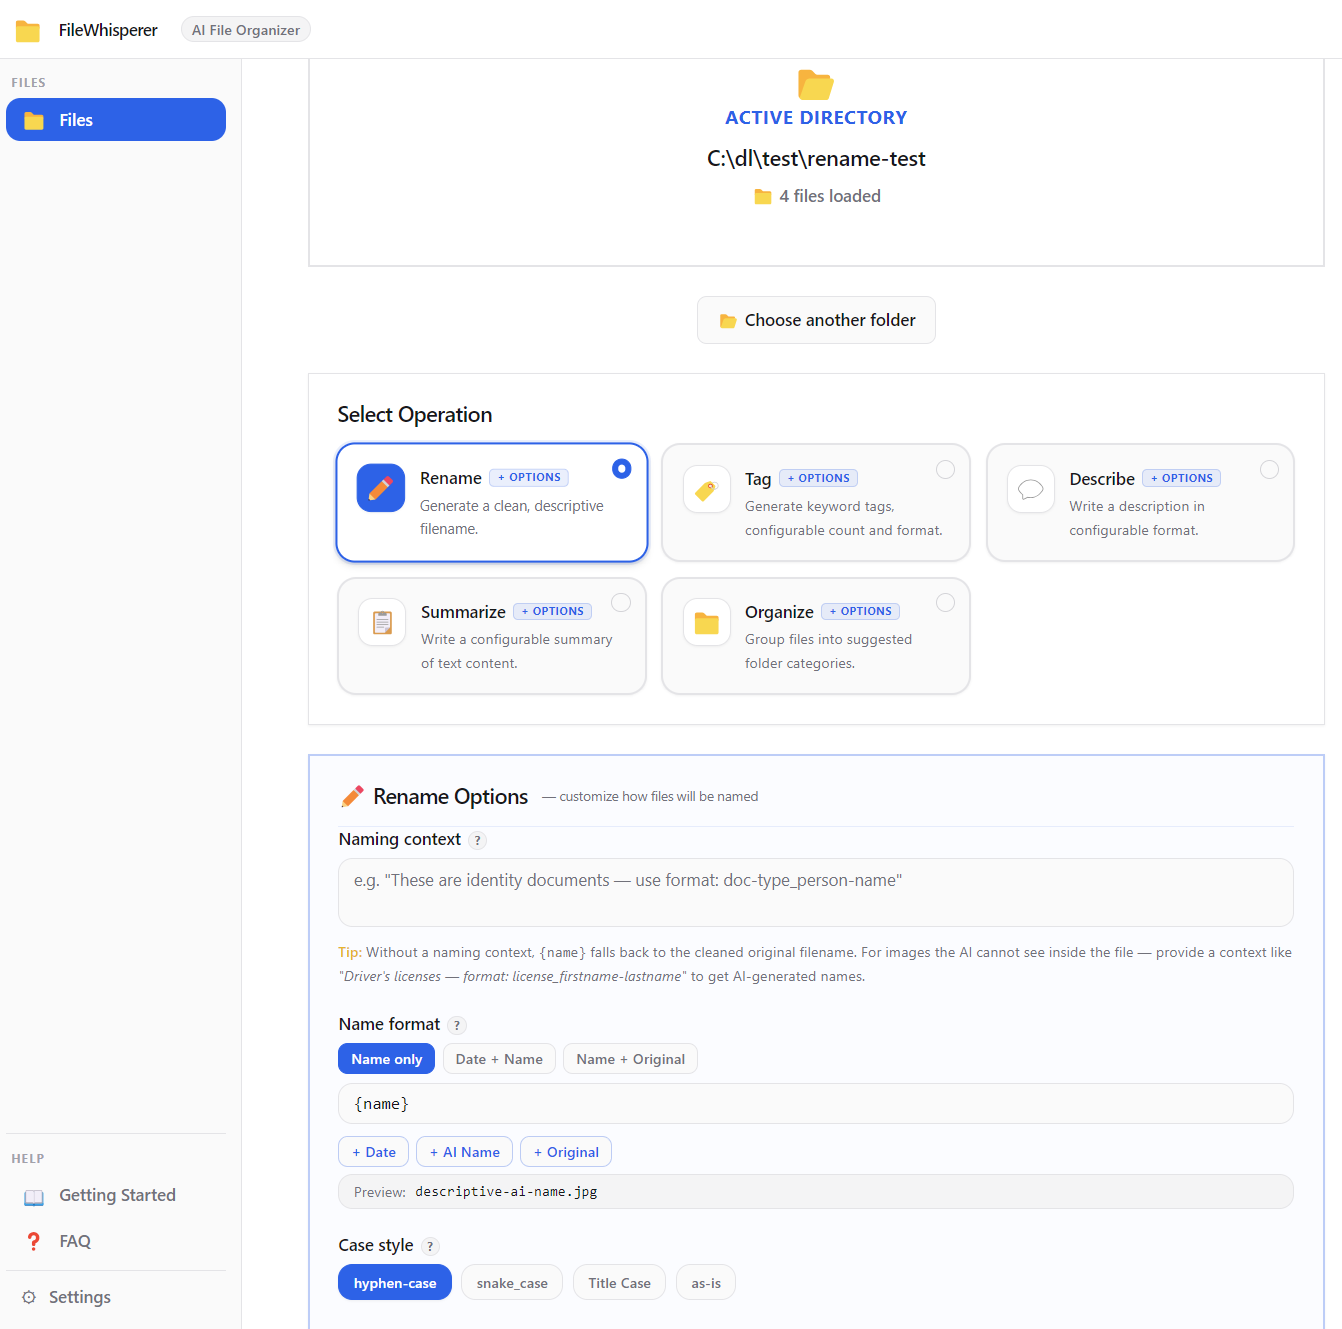Select the Tag operation radio button
The width and height of the screenshot is (1342, 1329).
click(945, 470)
